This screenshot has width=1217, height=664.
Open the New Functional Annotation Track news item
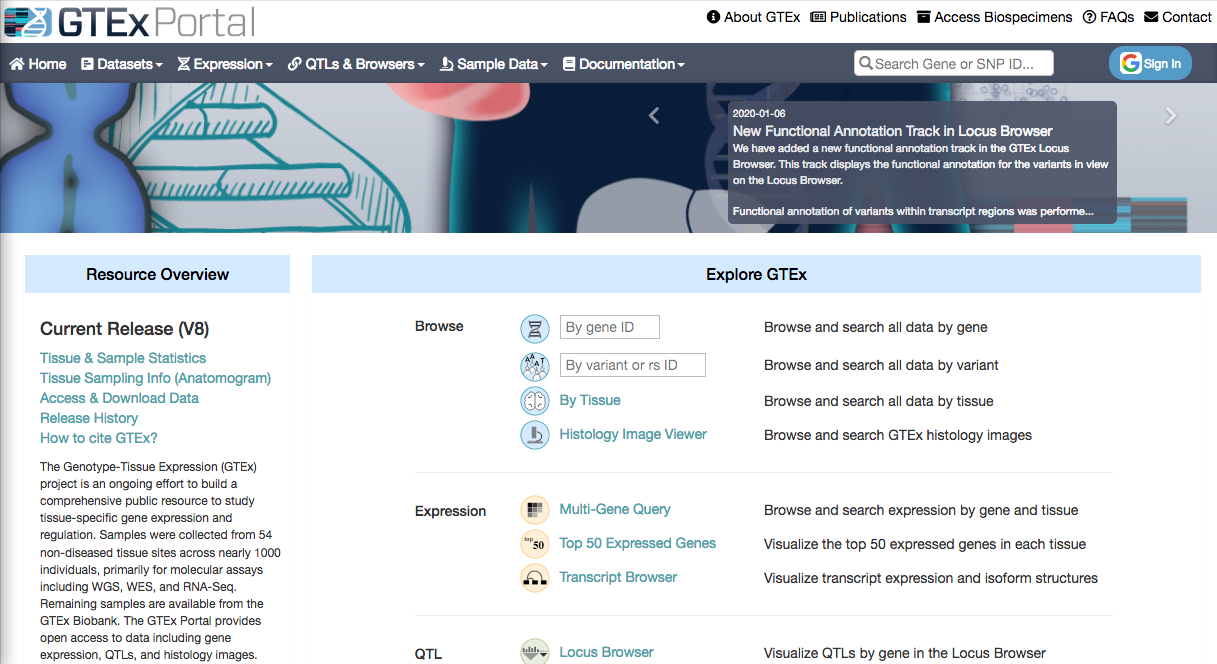(893, 131)
